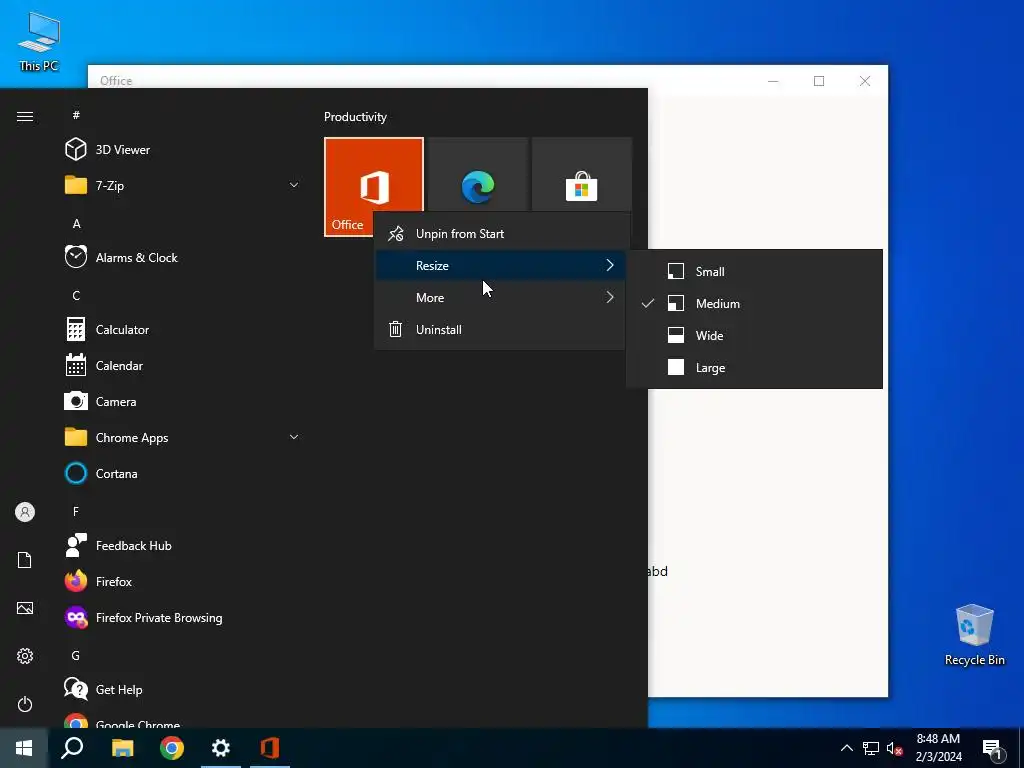
Task: Select the This PC desktop icon
Action: click(x=39, y=41)
